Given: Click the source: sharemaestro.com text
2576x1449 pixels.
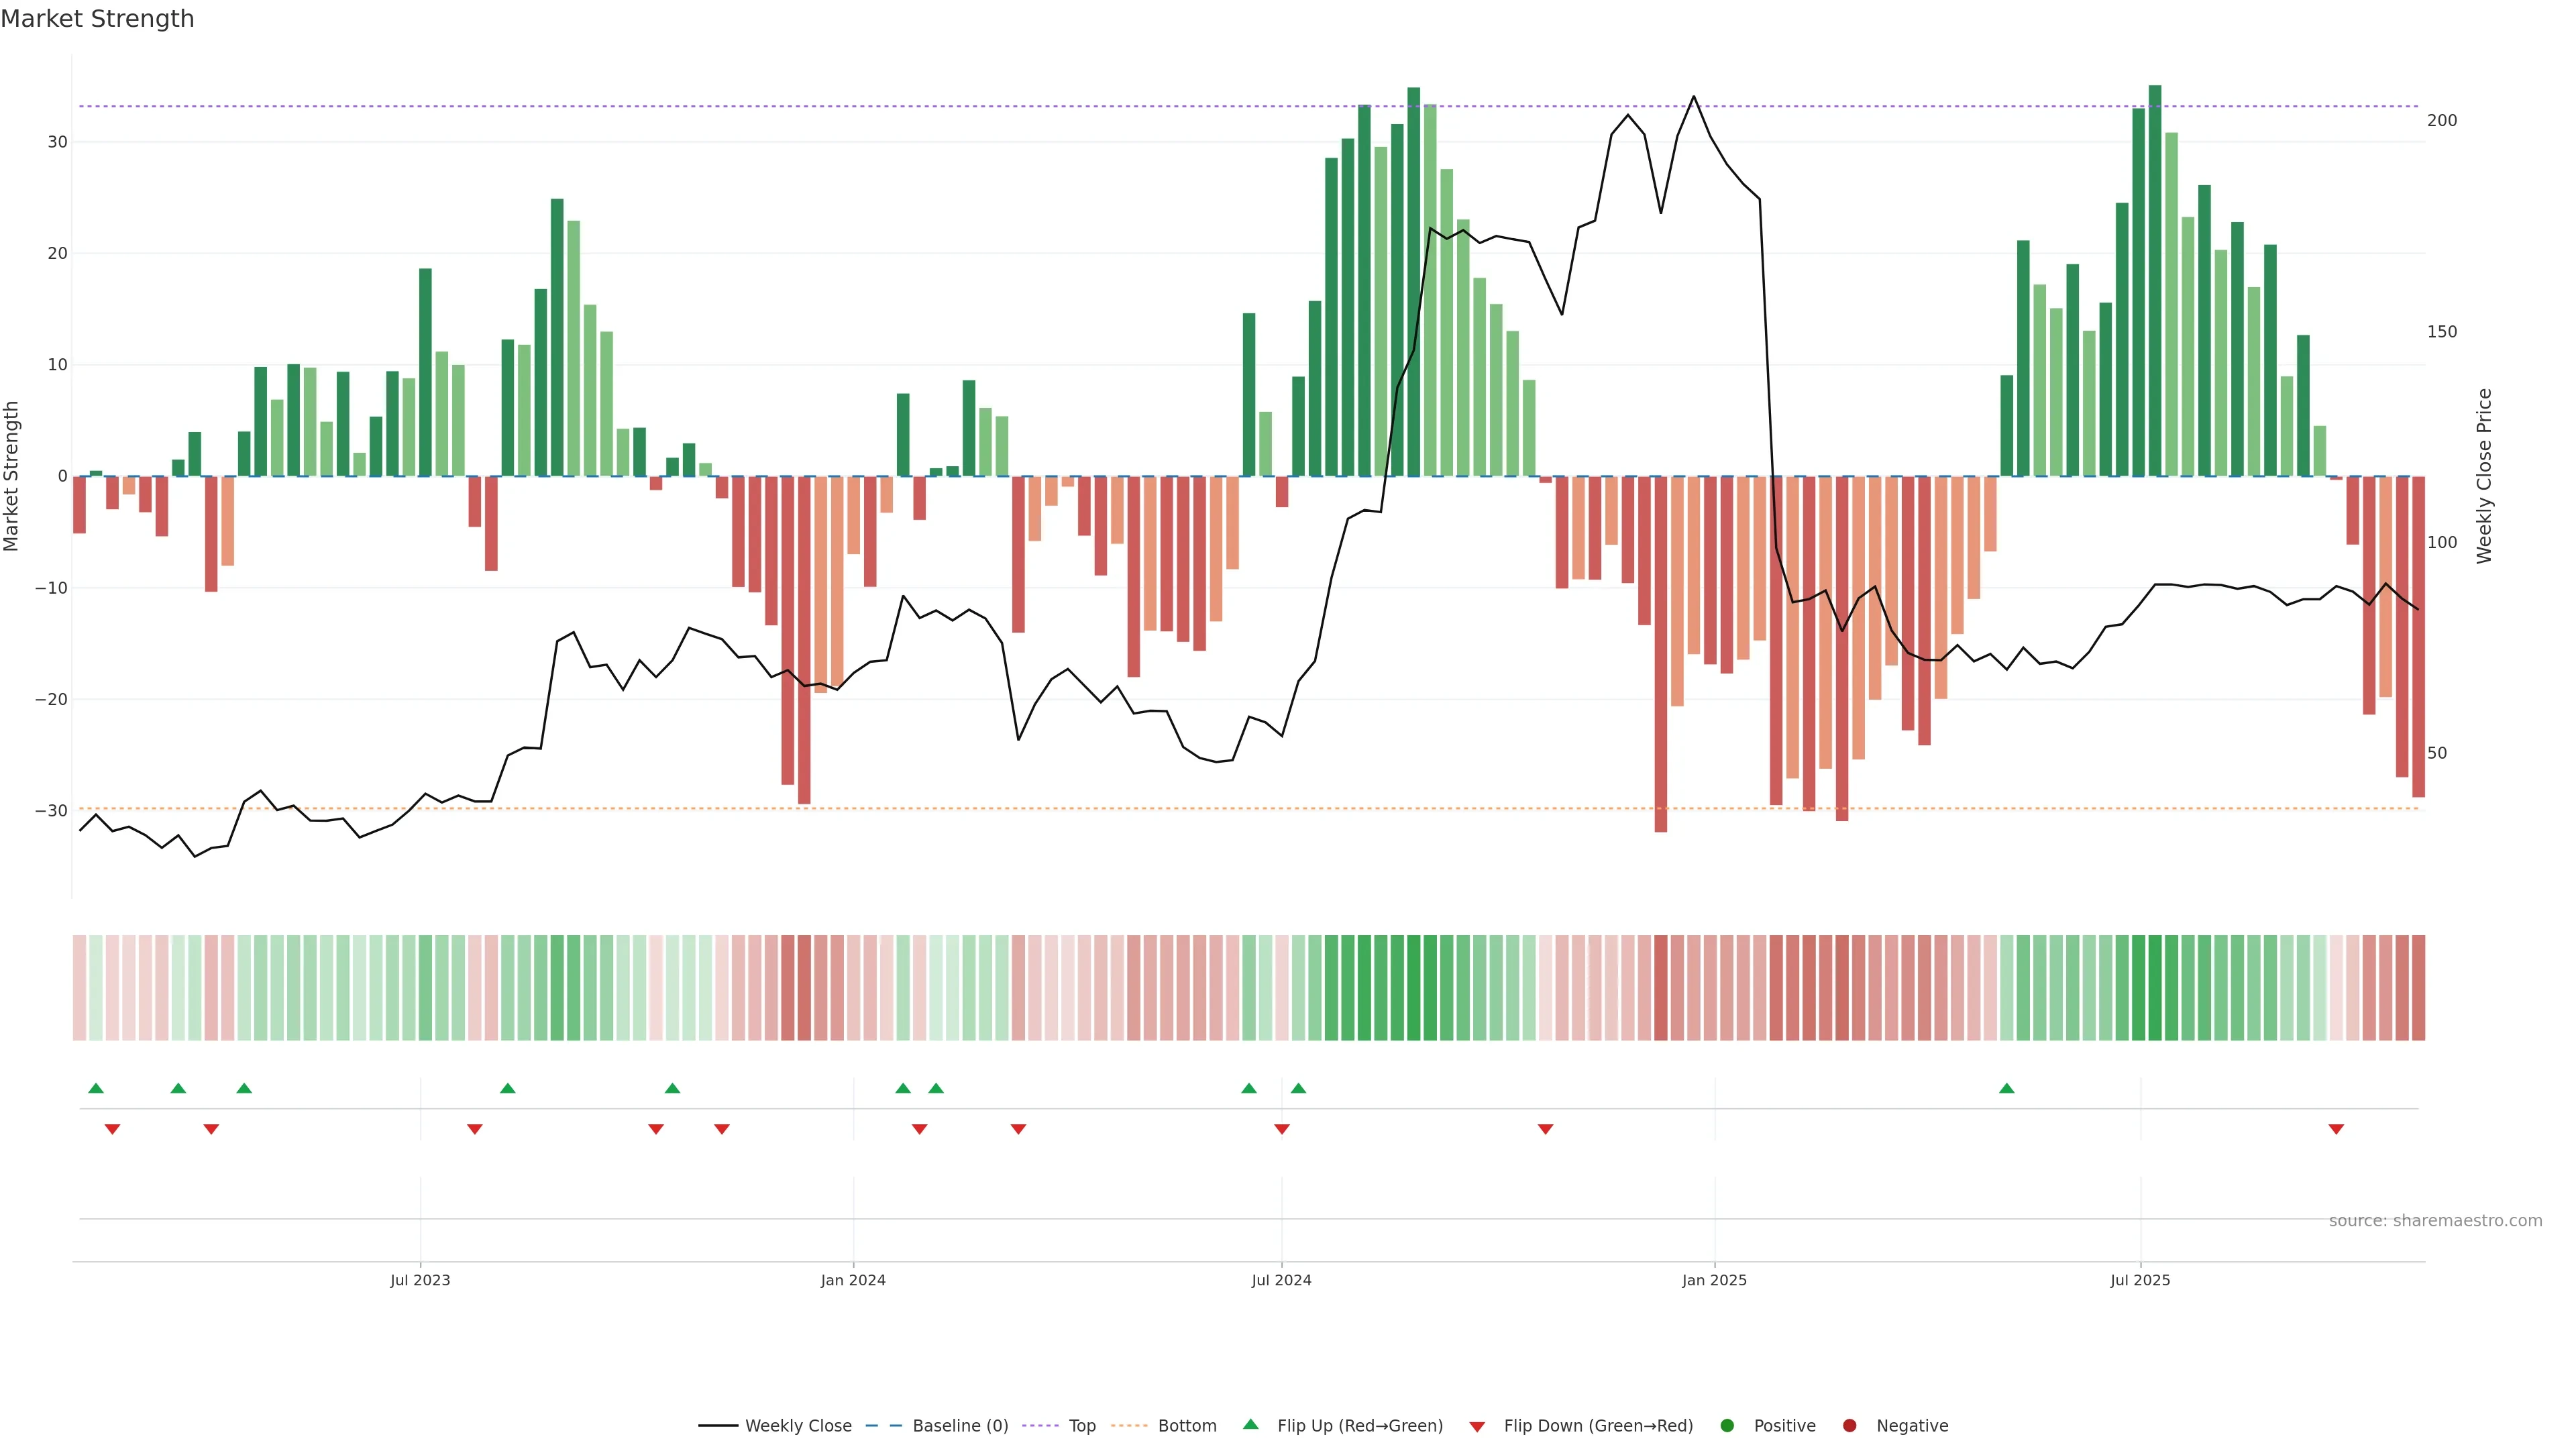Looking at the screenshot, I should coord(2435,1220).
